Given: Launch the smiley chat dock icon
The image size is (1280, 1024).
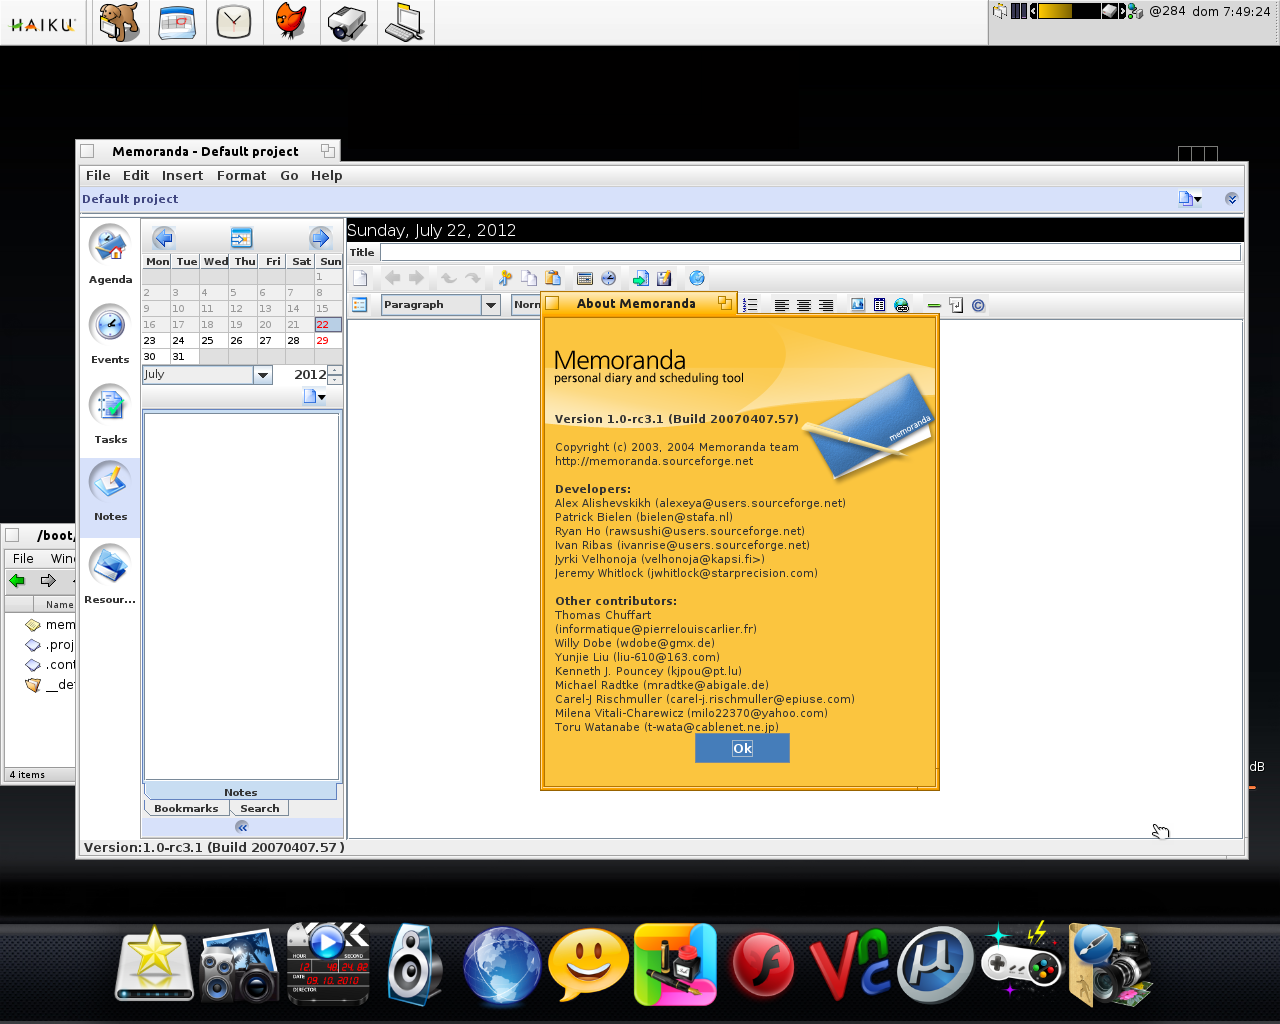Looking at the screenshot, I should pyautogui.click(x=588, y=964).
